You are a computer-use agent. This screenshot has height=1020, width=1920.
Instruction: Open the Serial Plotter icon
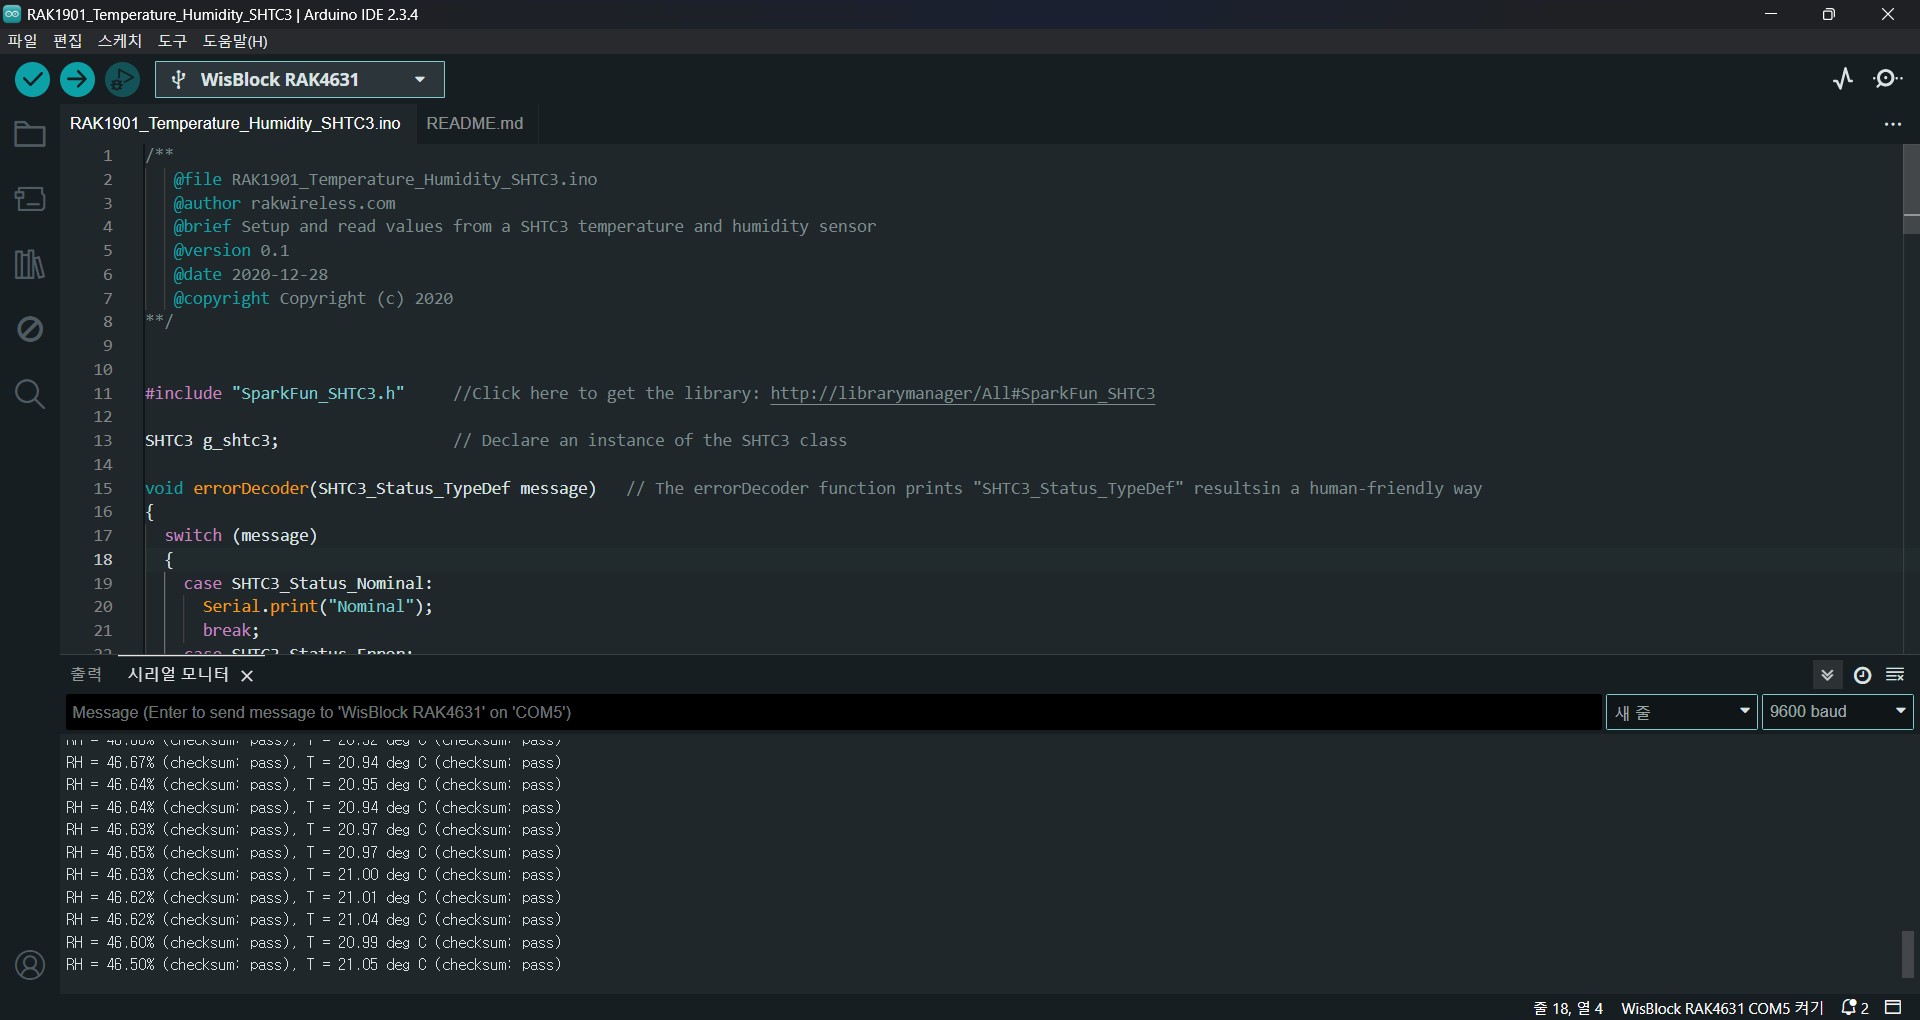(1843, 79)
